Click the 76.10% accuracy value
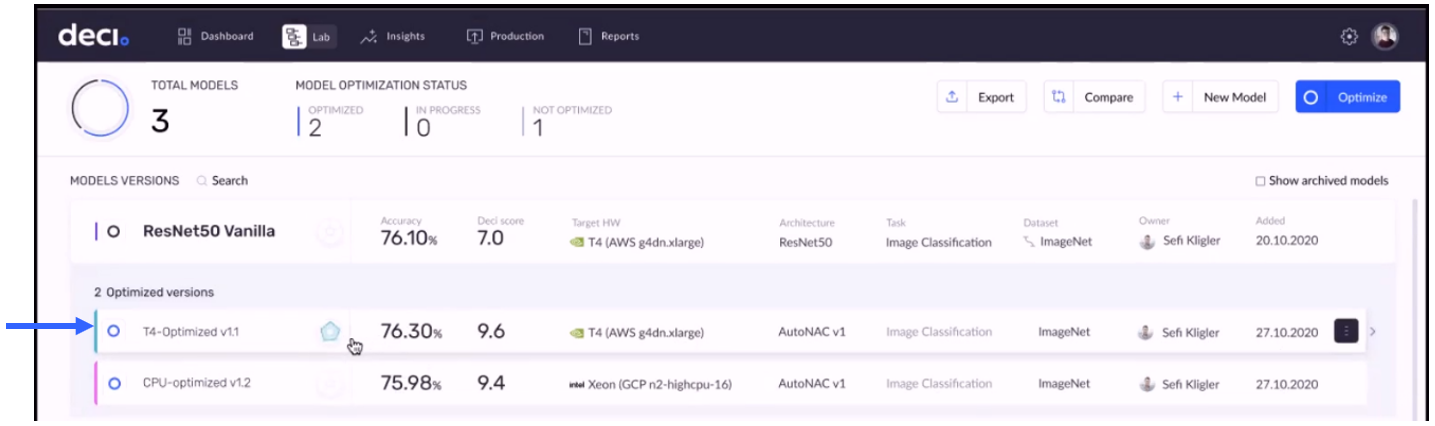The width and height of the screenshot is (1435, 426). click(x=410, y=239)
